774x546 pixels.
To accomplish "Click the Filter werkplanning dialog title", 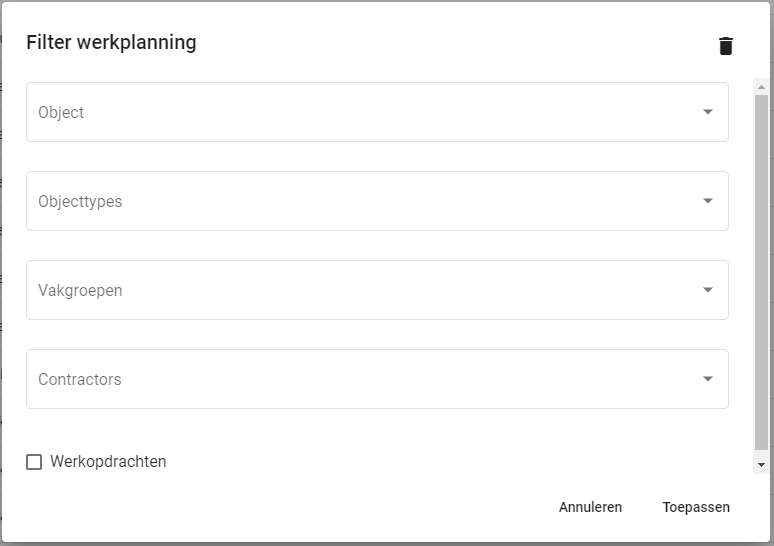I will point(111,42).
